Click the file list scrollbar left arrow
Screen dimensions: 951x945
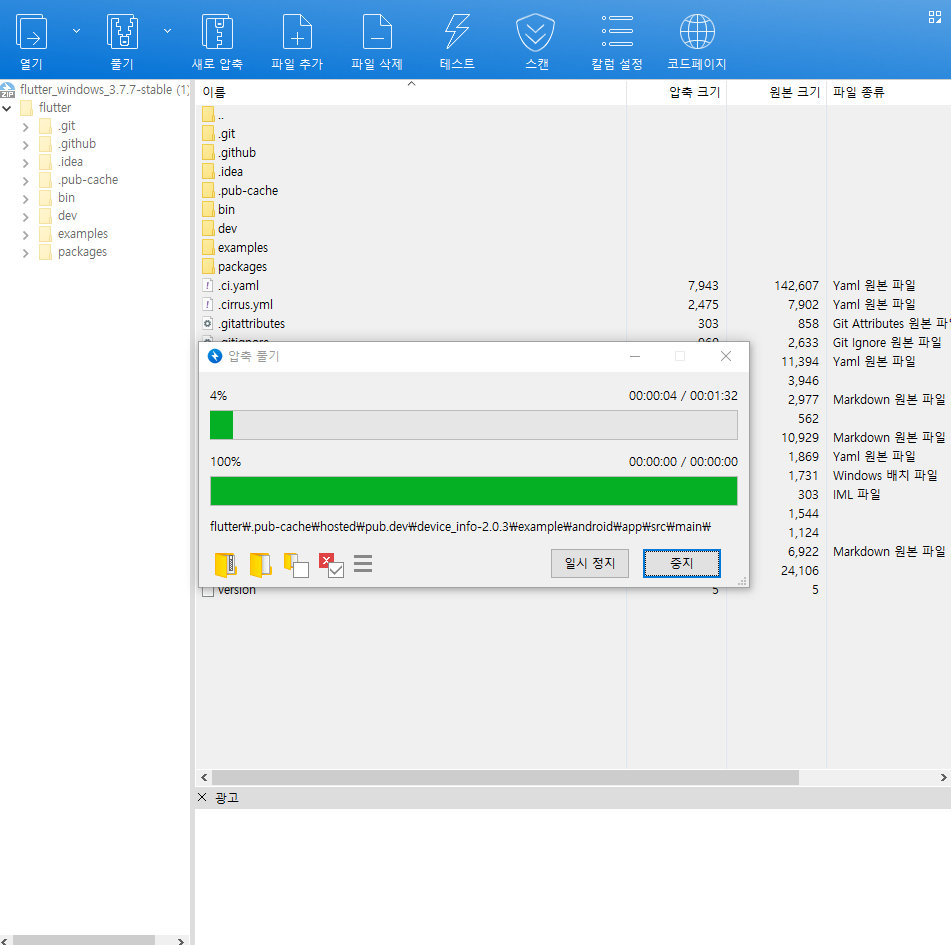[204, 777]
